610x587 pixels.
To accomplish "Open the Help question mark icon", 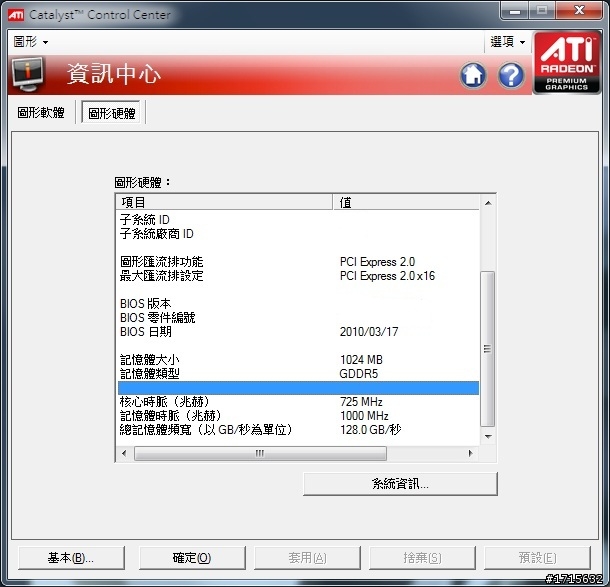I will (x=511, y=75).
